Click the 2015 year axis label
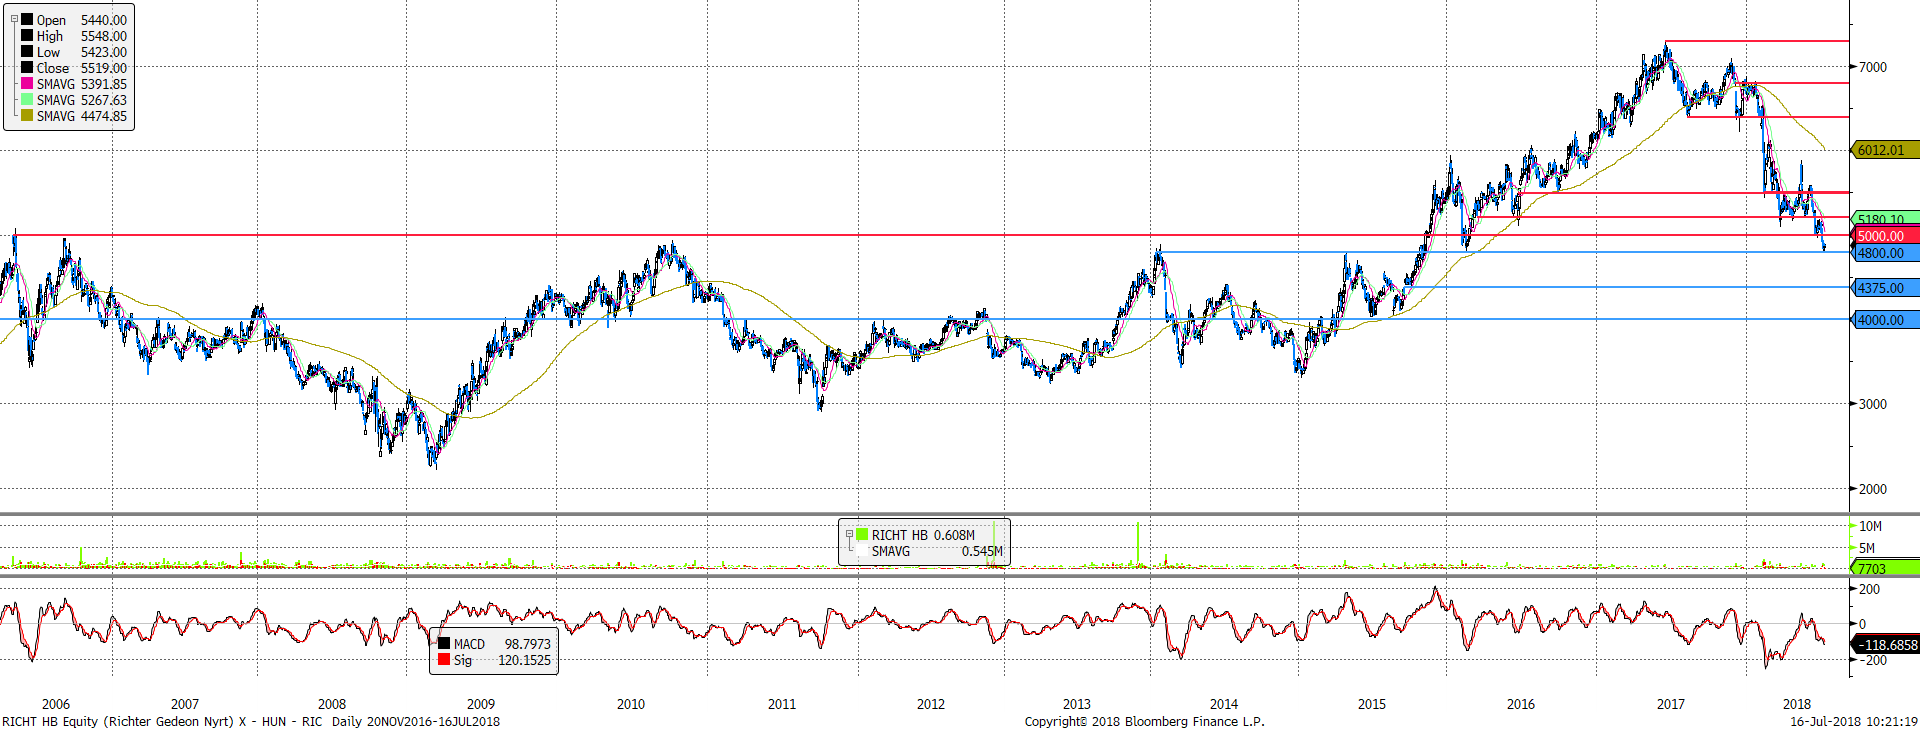 coord(1372,704)
